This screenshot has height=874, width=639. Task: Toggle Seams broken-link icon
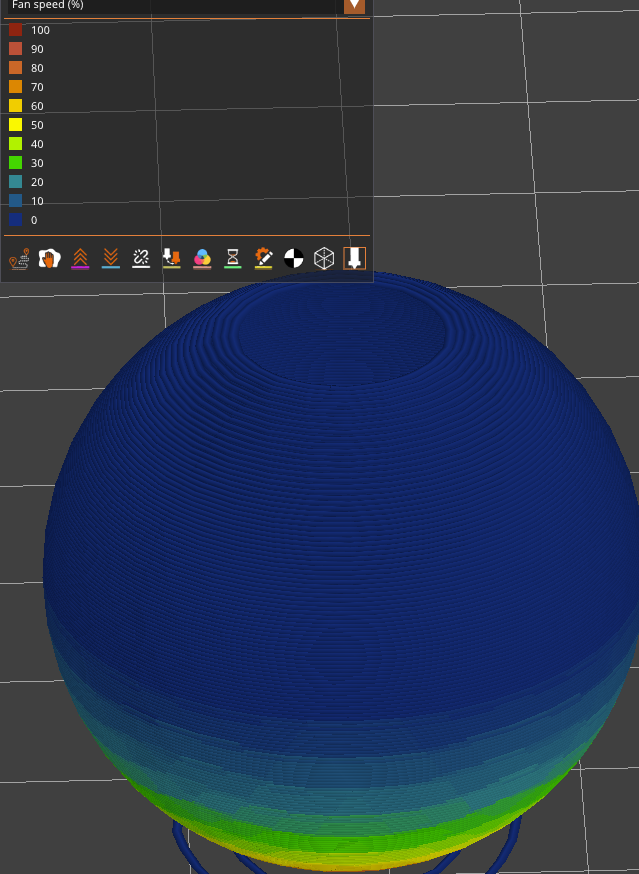click(141, 259)
